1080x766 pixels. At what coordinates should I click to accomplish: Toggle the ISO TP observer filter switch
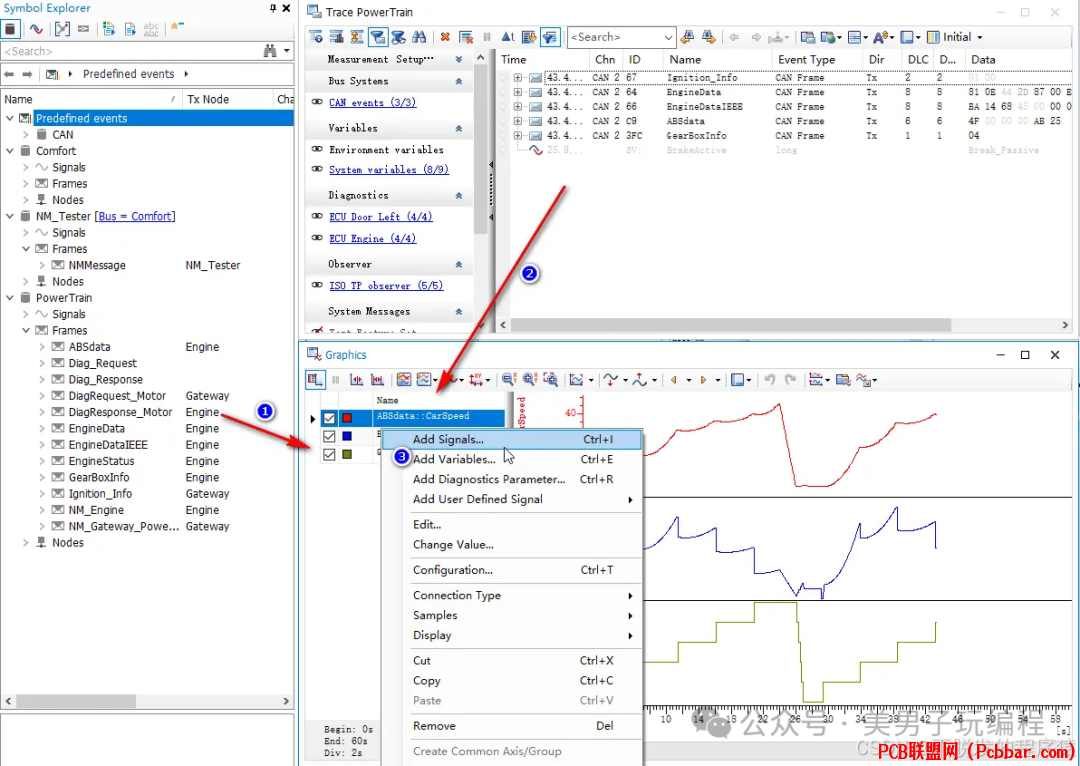coord(317,285)
